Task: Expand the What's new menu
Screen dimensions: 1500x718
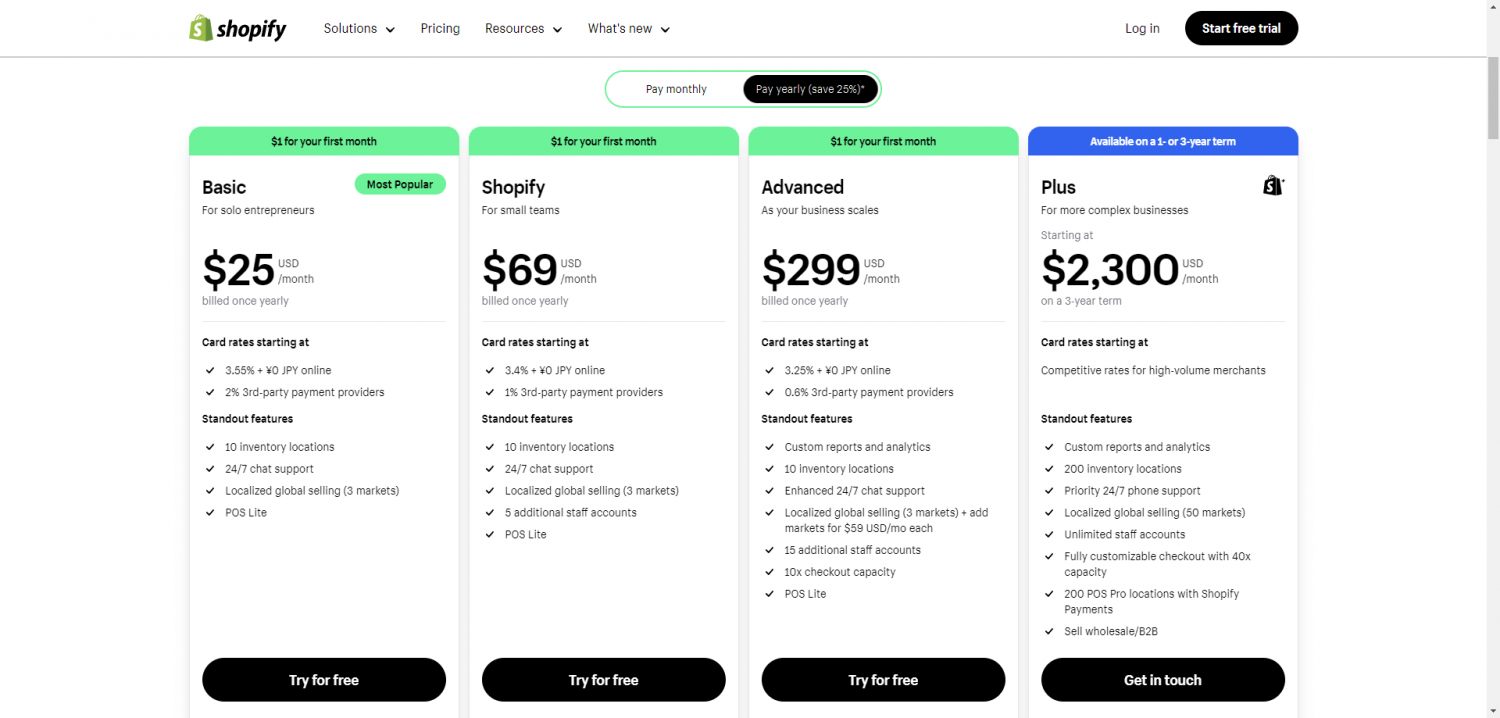Action: coord(629,28)
